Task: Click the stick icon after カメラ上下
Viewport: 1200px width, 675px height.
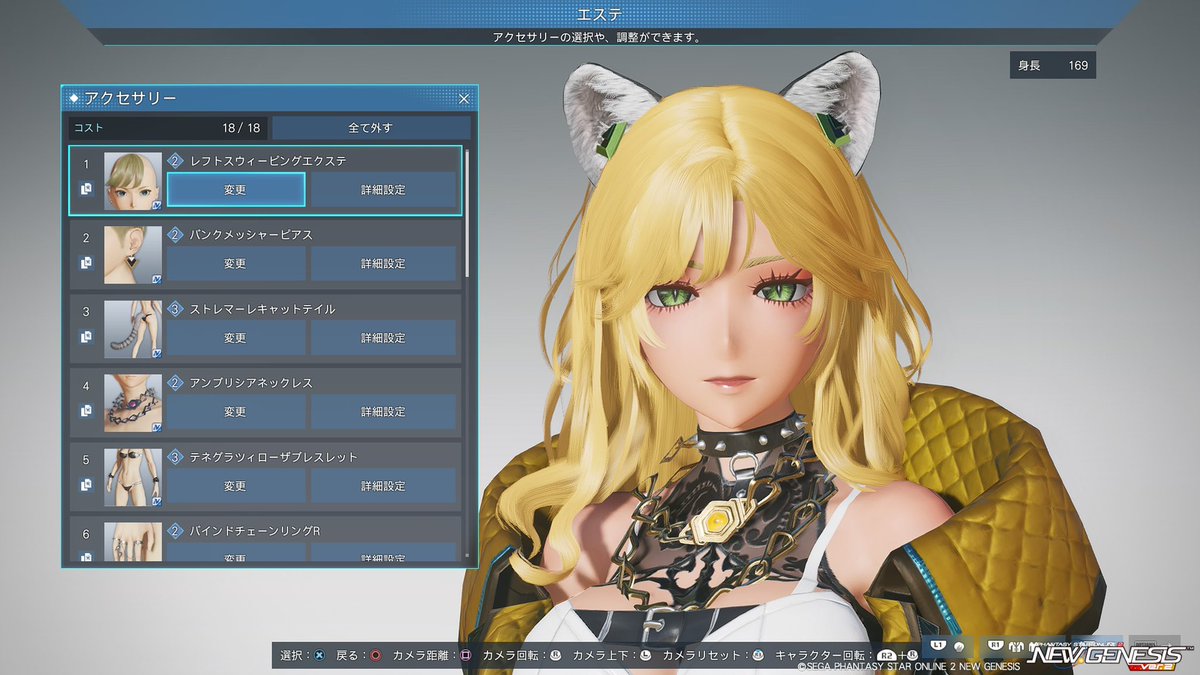Action: pyautogui.click(x=645, y=656)
